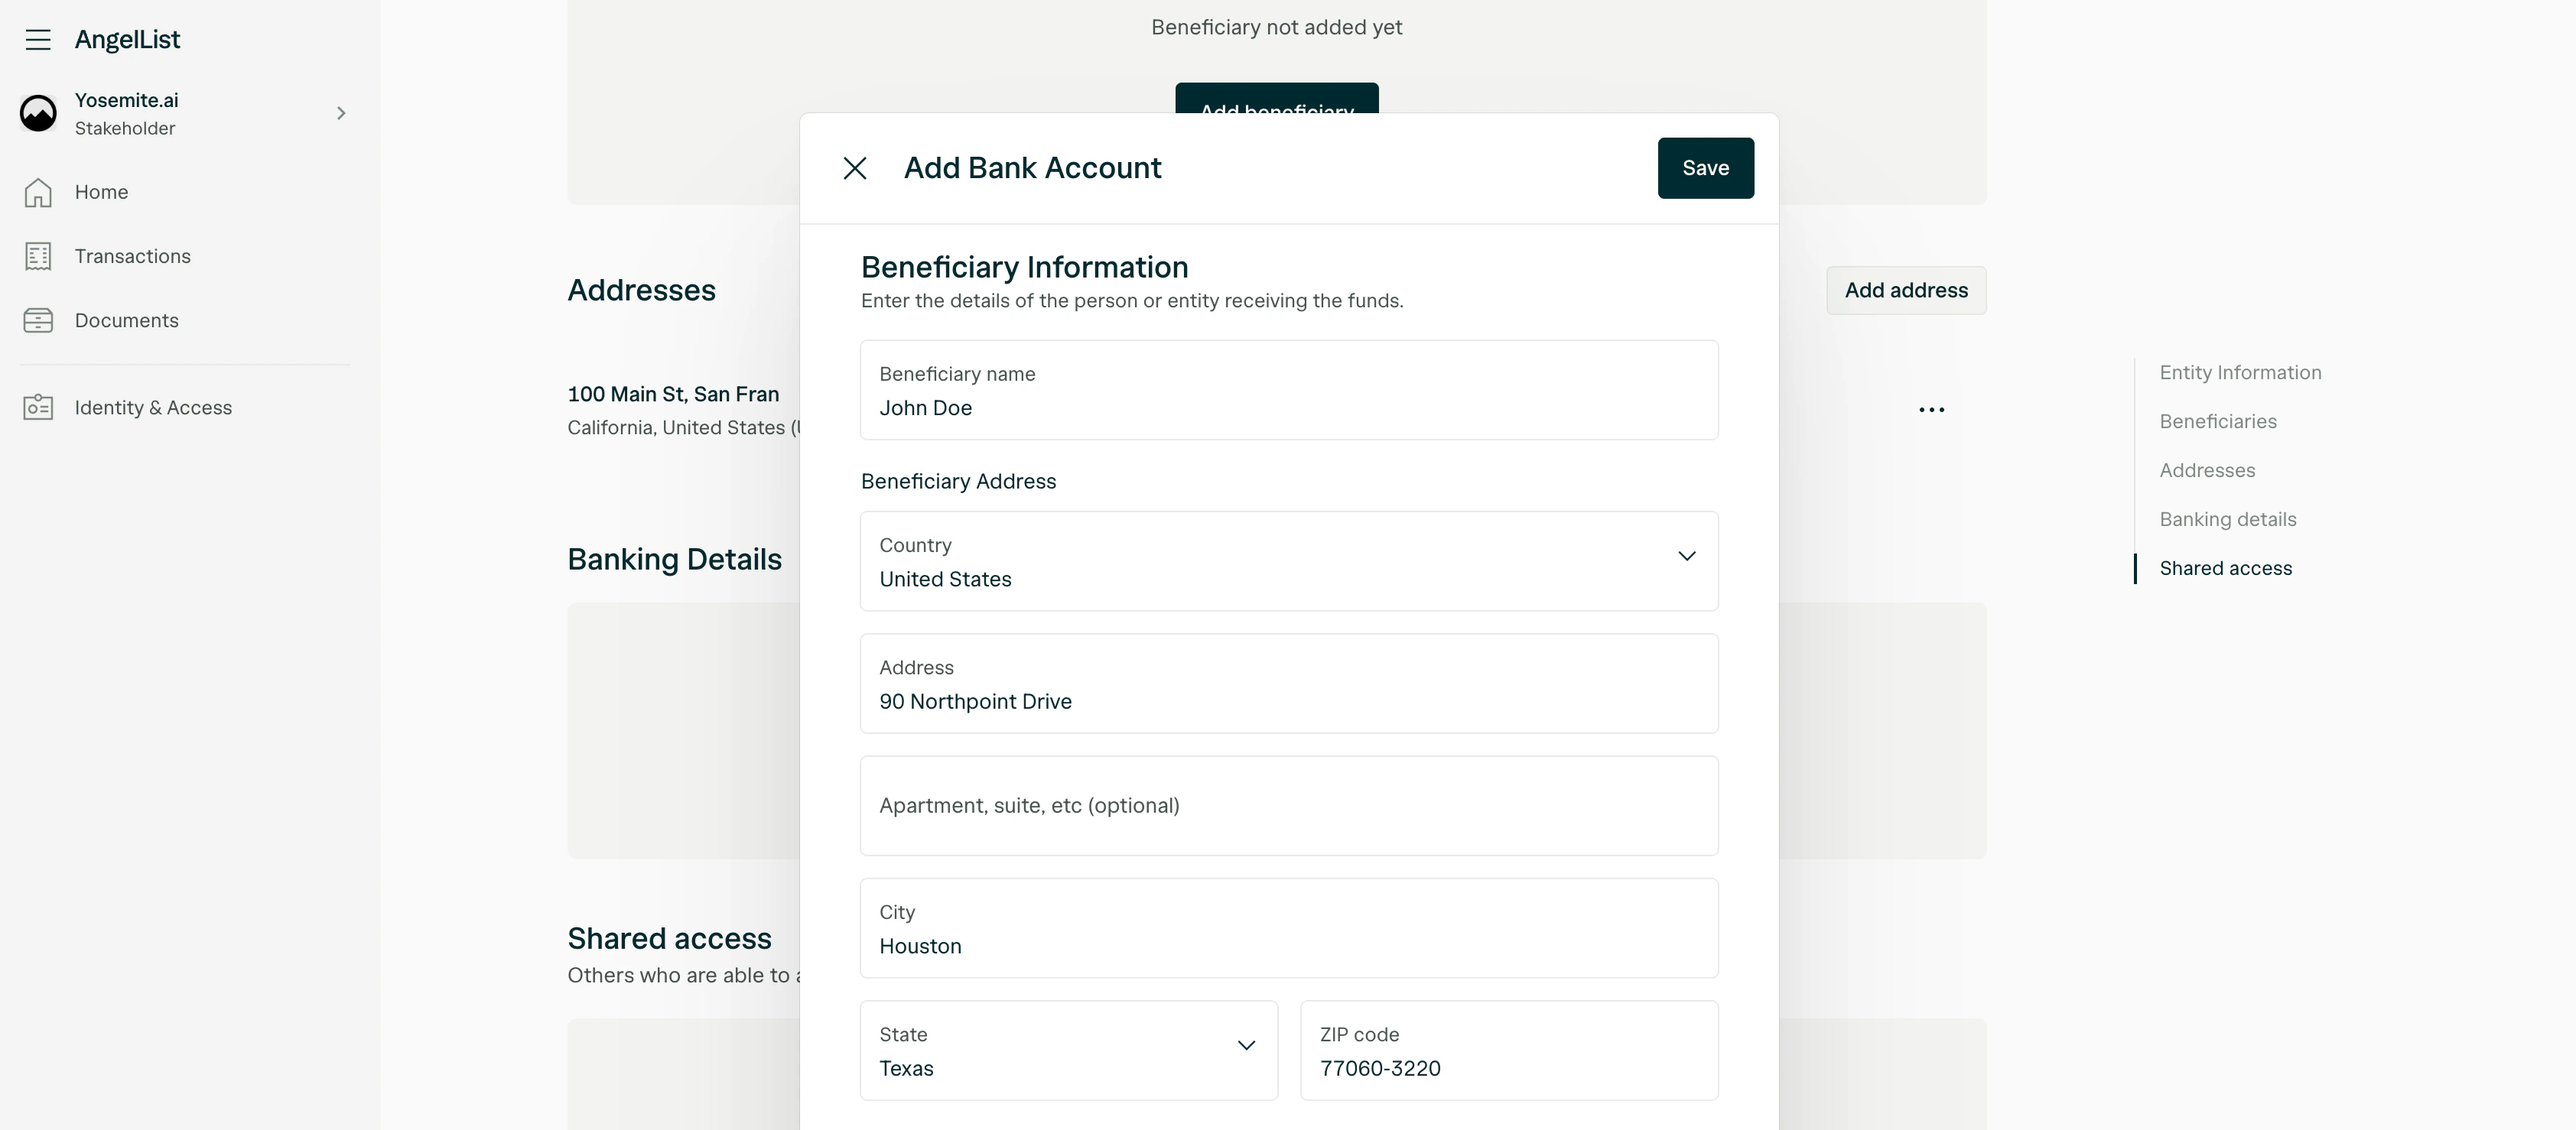Open the State dropdown

click(x=1246, y=1045)
